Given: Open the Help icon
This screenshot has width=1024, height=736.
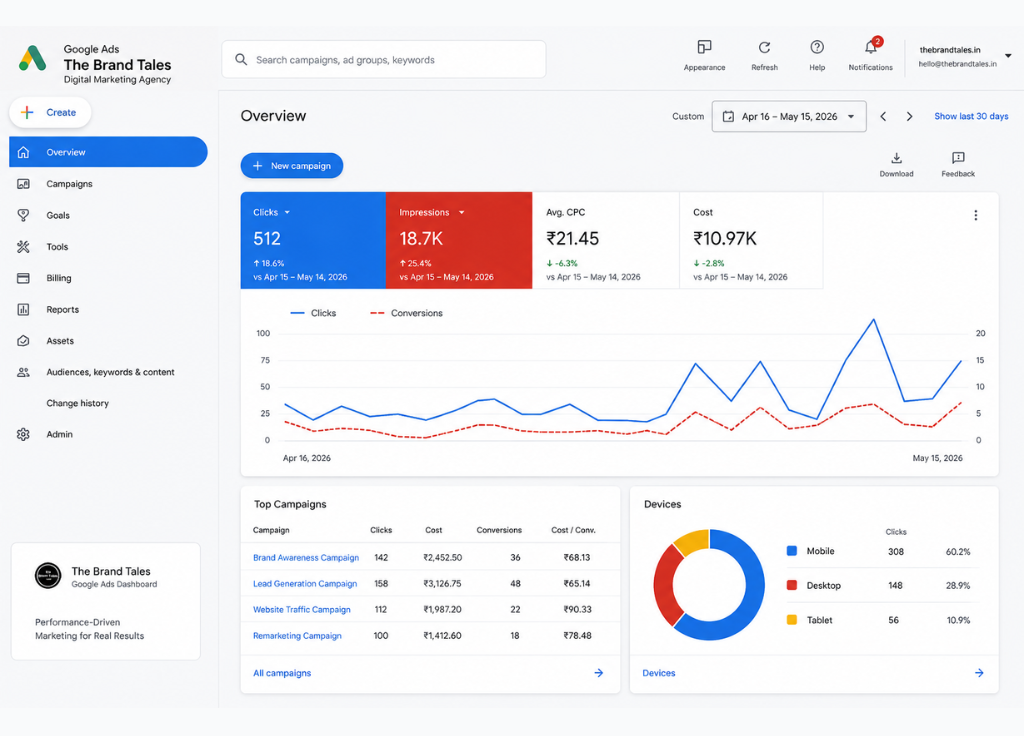Looking at the screenshot, I should 817,47.
